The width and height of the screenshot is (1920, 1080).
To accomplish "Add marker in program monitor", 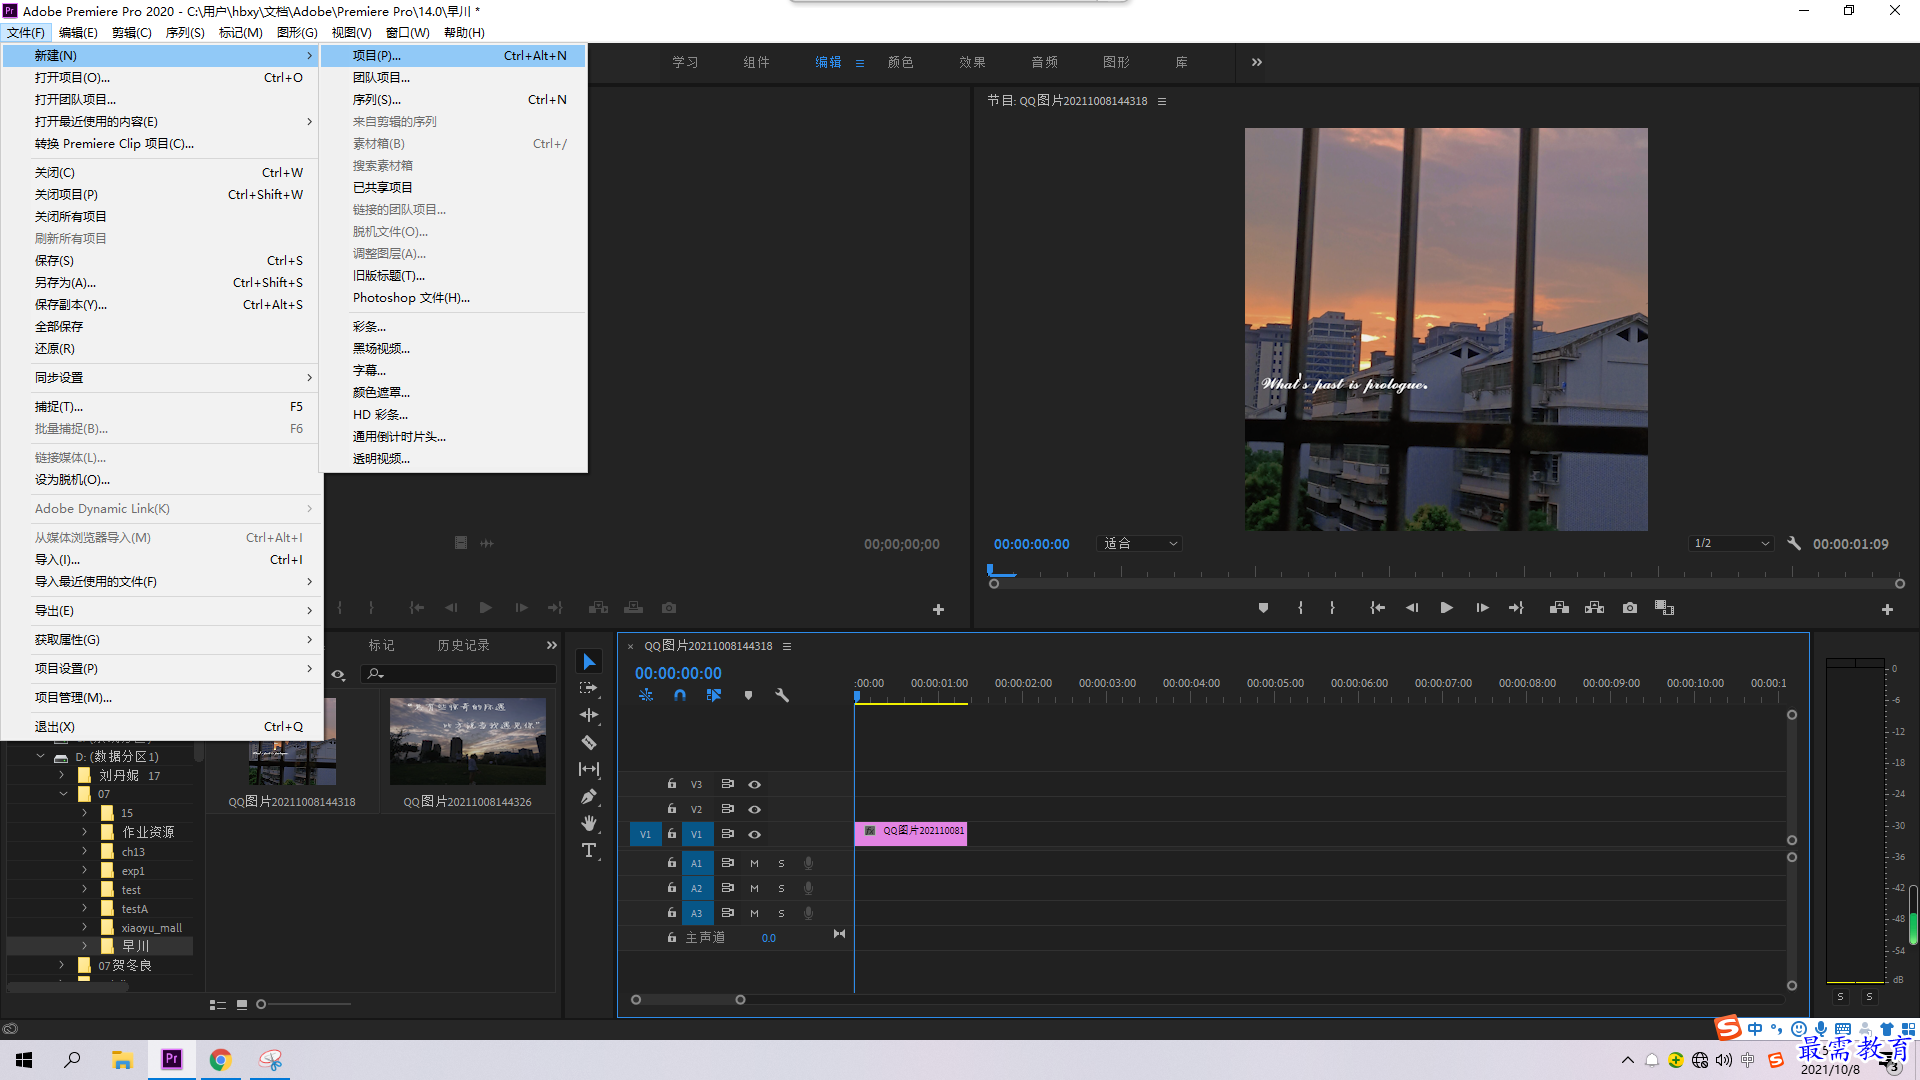I will coord(1263,608).
